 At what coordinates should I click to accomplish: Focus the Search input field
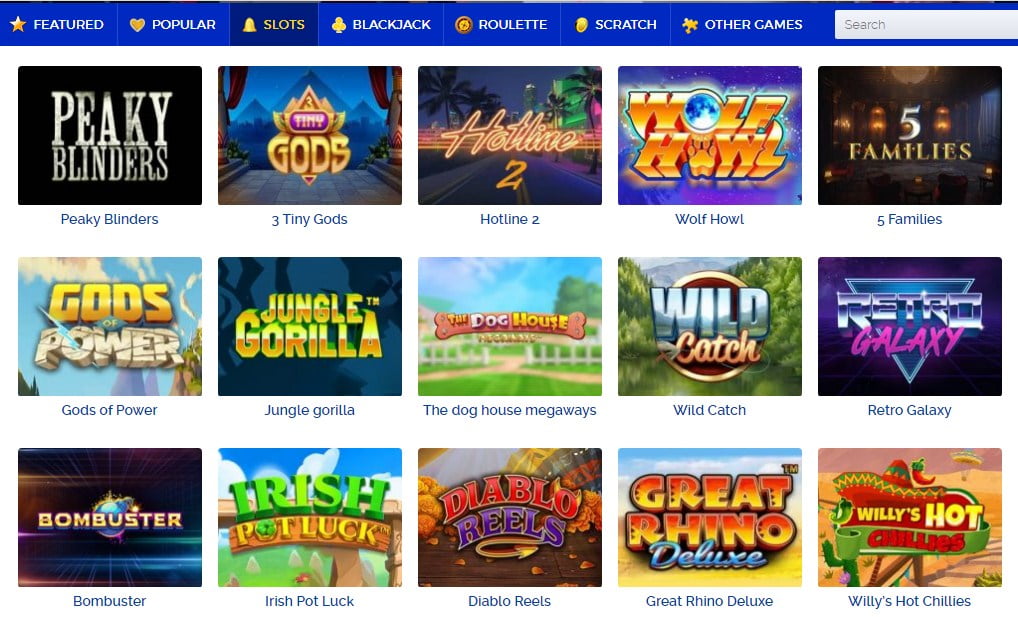click(x=926, y=25)
